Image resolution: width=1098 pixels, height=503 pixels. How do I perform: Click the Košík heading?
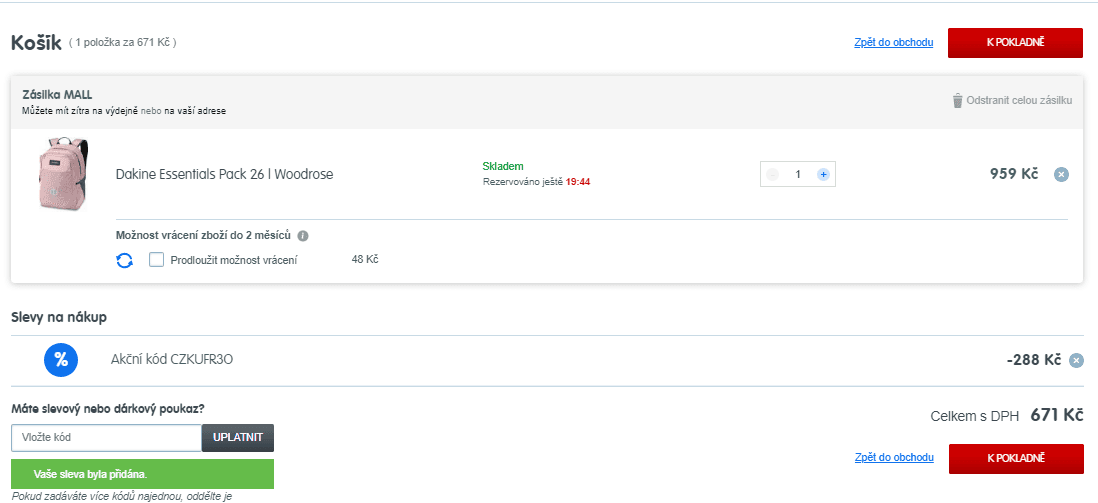coord(36,42)
